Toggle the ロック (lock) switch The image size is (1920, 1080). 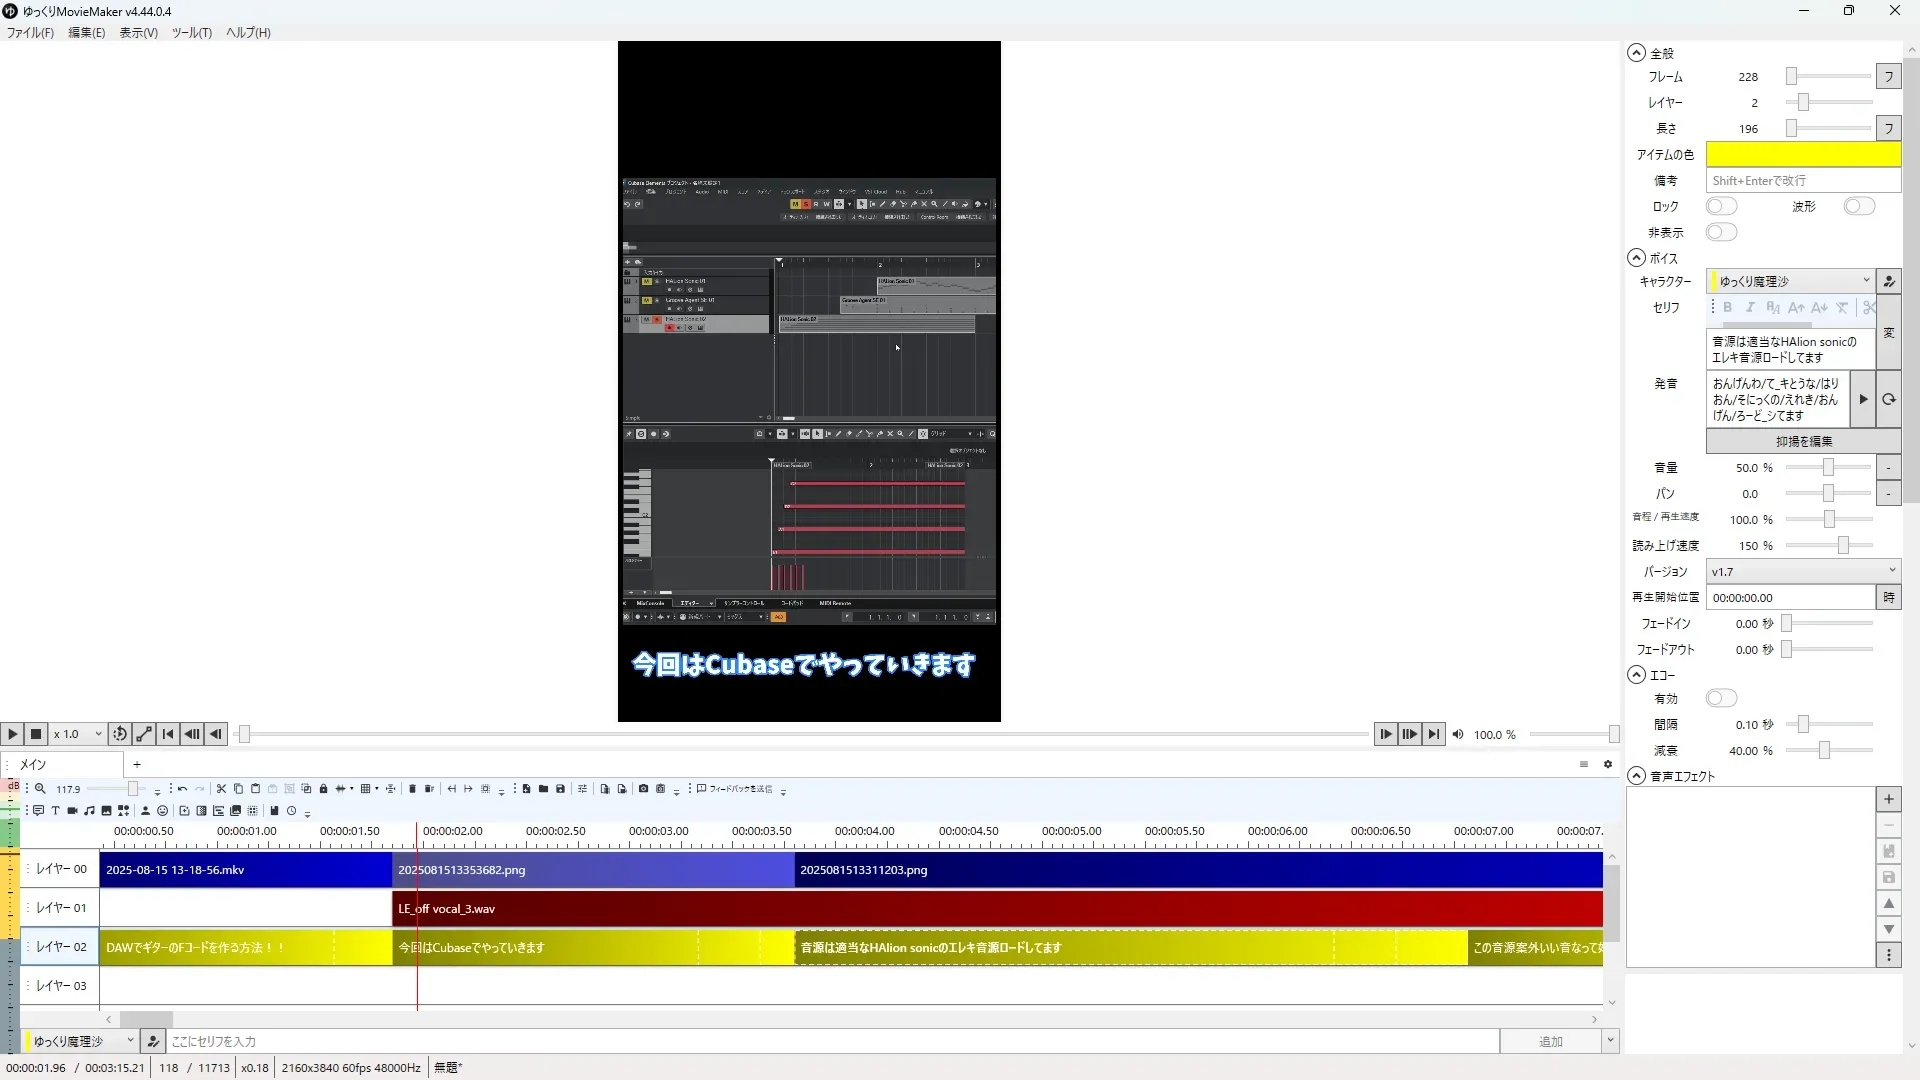point(1721,206)
